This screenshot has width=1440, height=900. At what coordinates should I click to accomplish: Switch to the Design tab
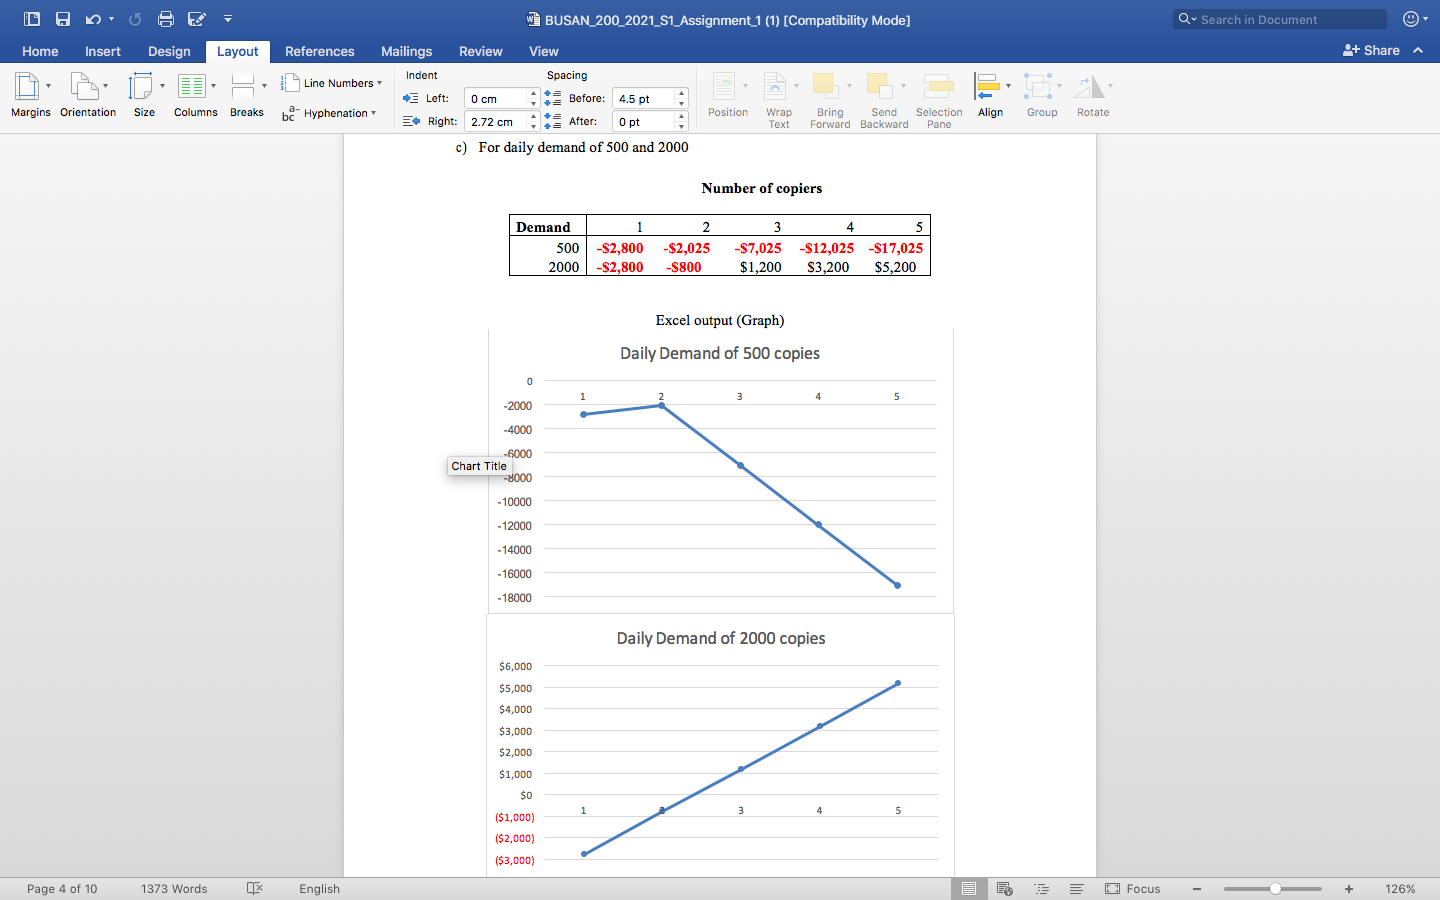[169, 51]
